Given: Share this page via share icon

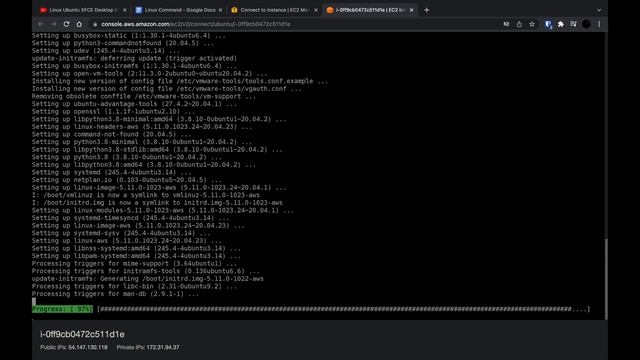Looking at the screenshot, I should tap(519, 24).
